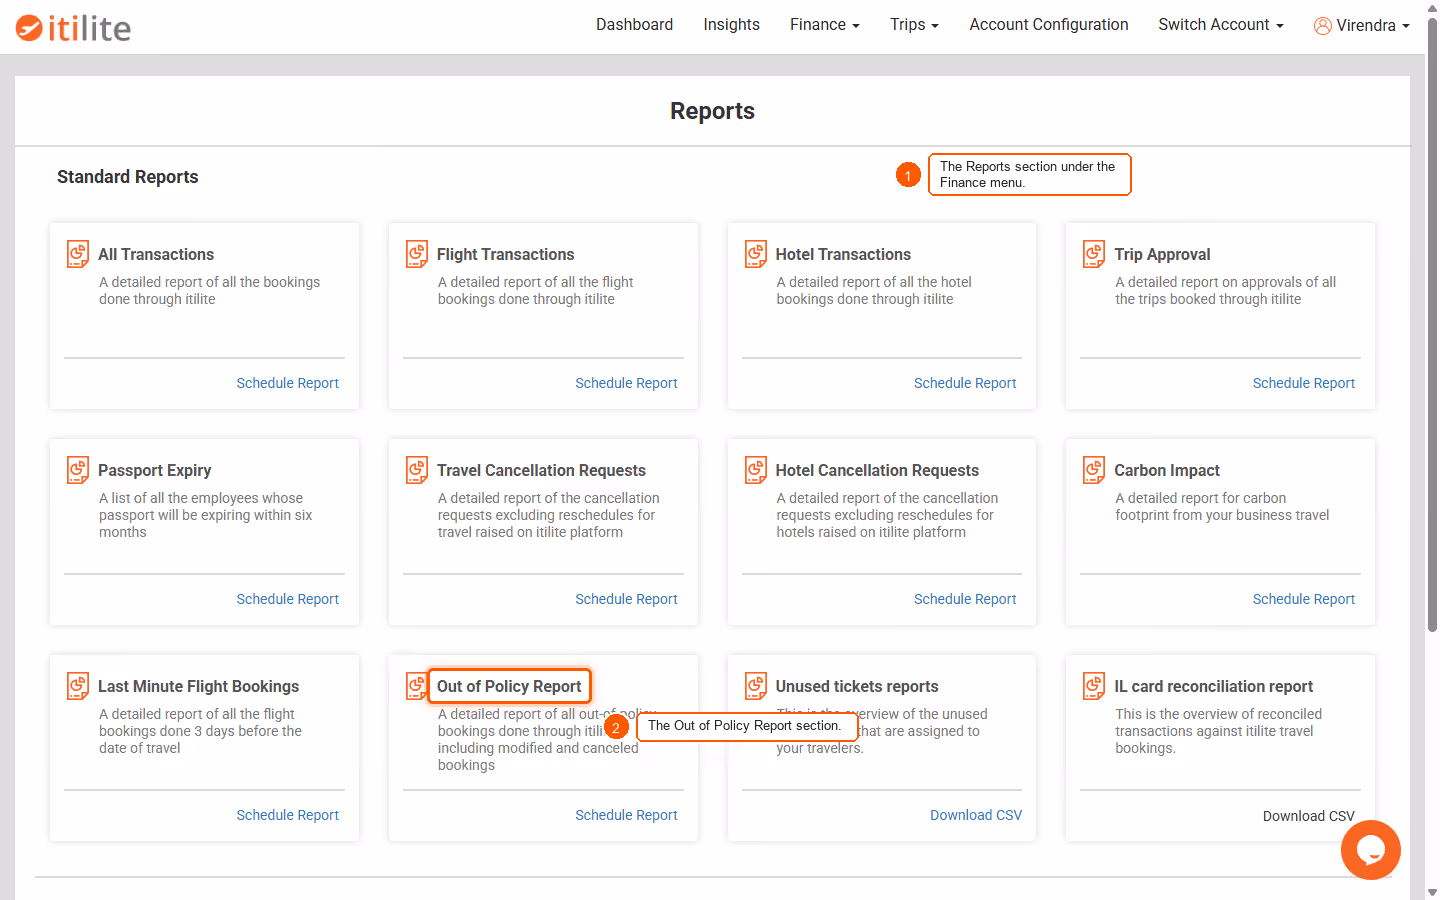
Task: Click the Travel Cancellation Requests report icon
Action: (x=417, y=470)
